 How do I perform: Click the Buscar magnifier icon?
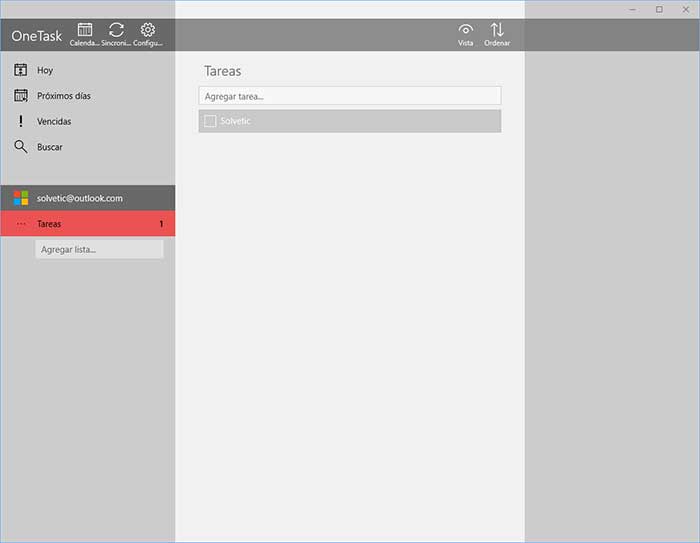point(21,146)
